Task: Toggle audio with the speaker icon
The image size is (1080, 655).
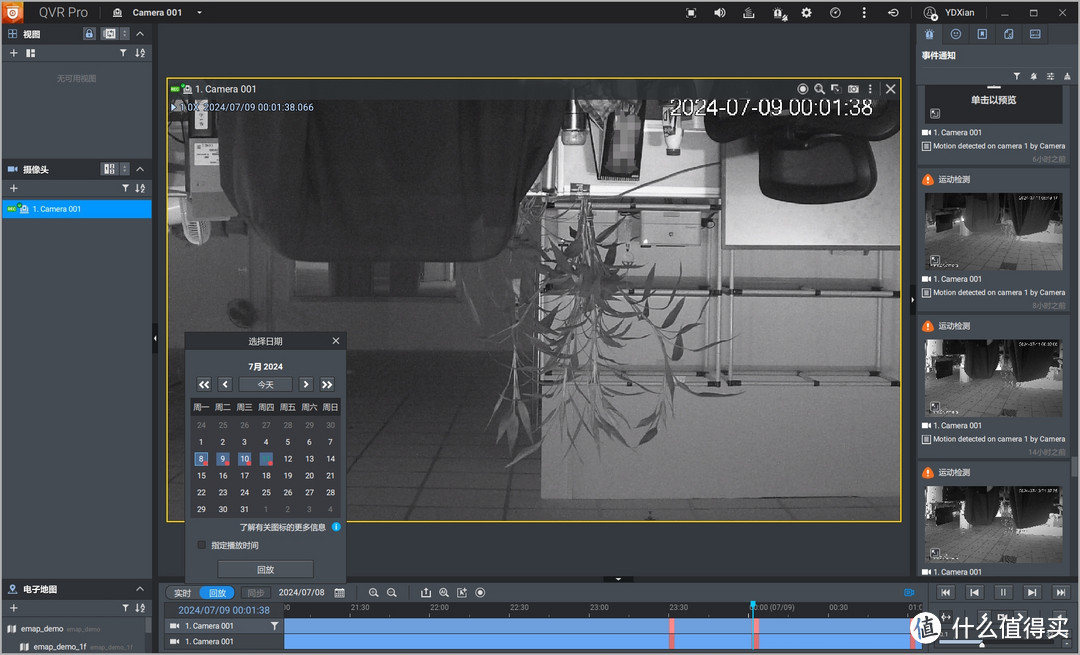Action: [719, 13]
